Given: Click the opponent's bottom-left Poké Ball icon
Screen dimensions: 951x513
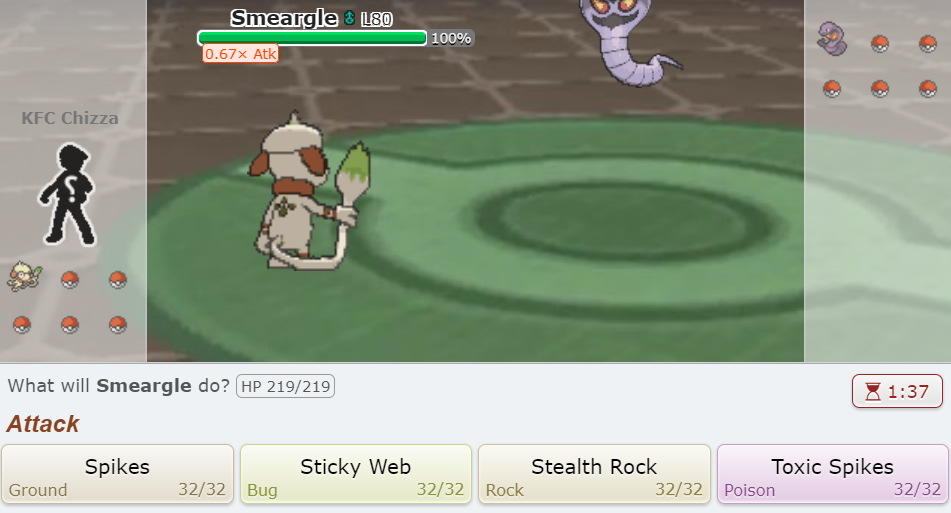Looking at the screenshot, I should click(x=832, y=89).
